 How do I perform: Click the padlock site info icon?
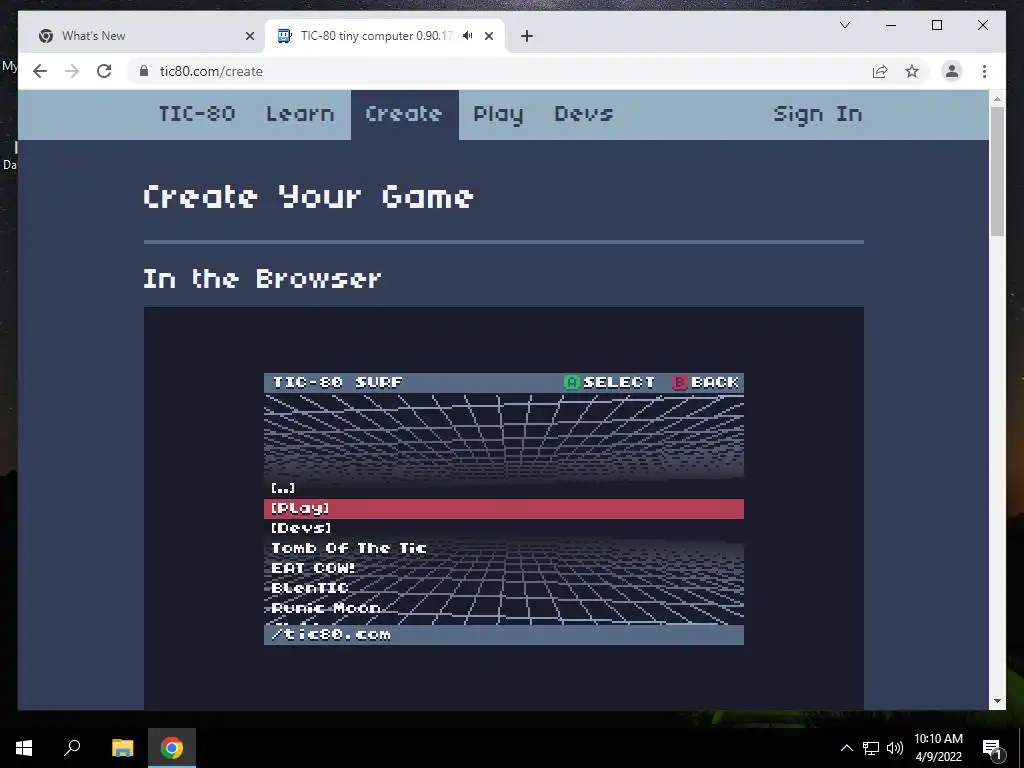(144, 71)
